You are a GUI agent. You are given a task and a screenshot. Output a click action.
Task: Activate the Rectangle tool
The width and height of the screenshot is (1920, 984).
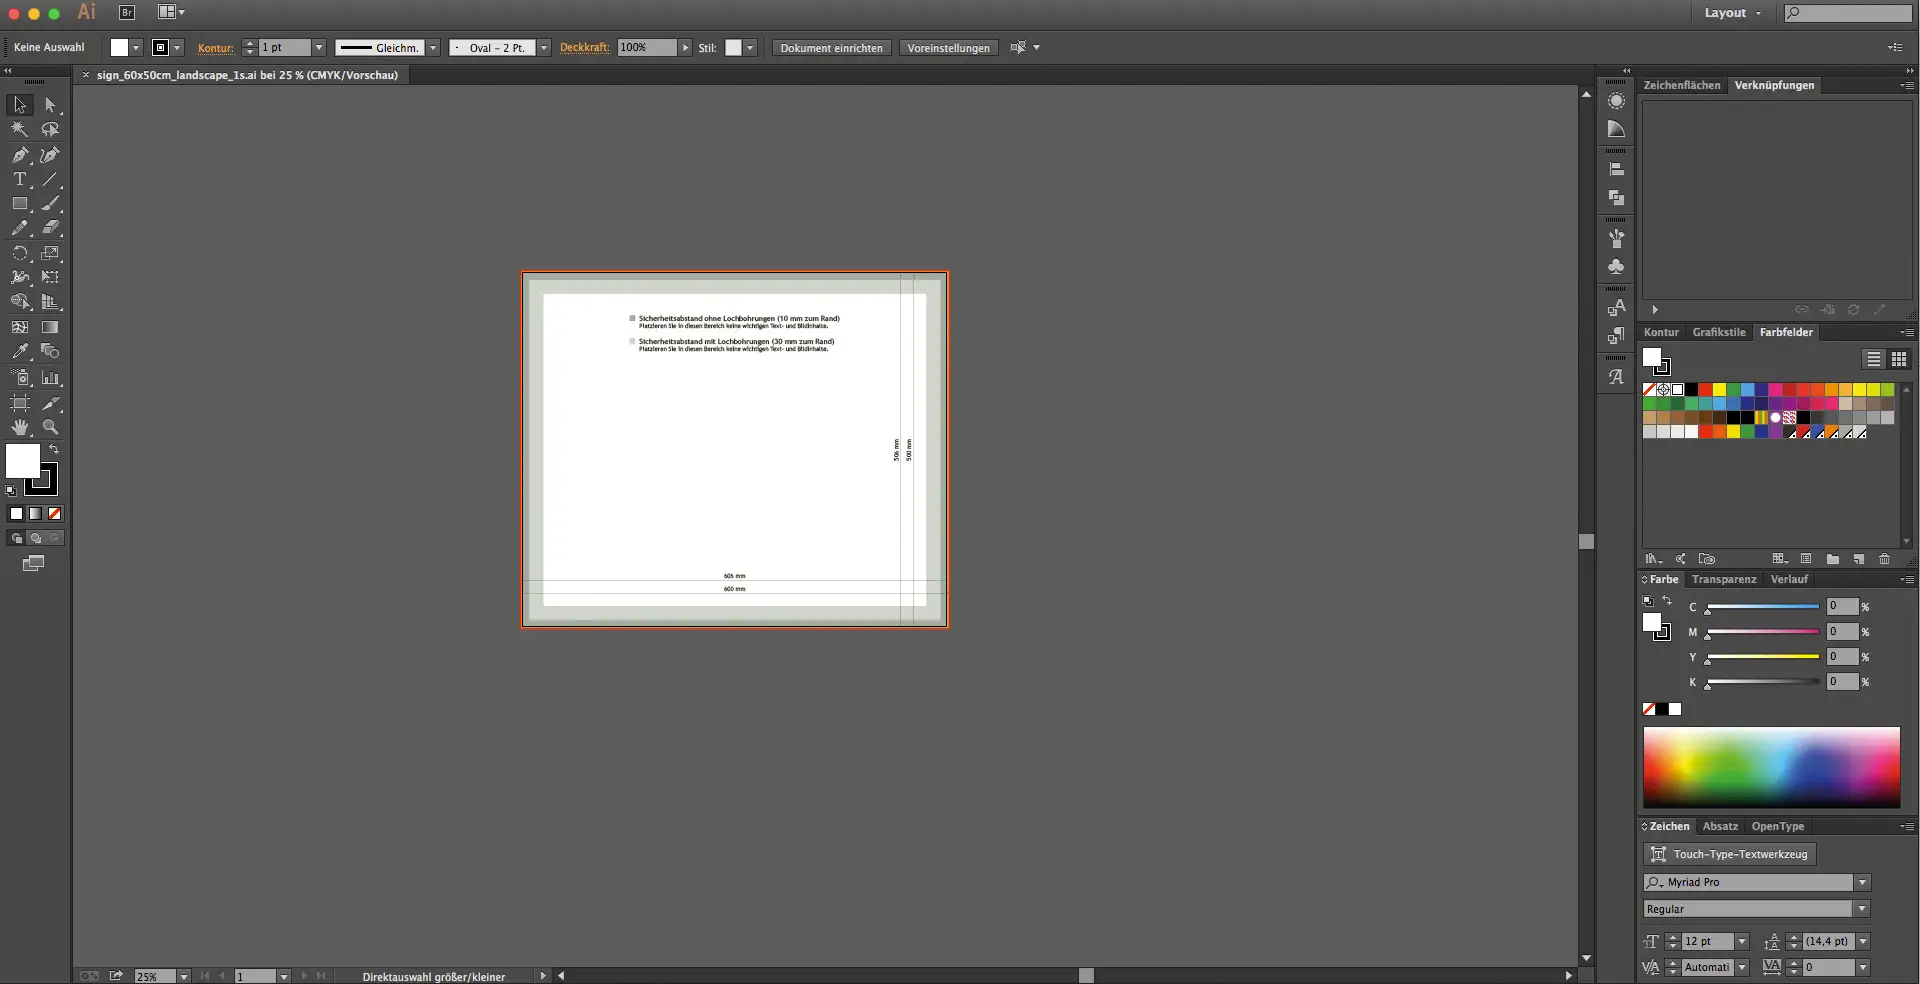point(20,204)
